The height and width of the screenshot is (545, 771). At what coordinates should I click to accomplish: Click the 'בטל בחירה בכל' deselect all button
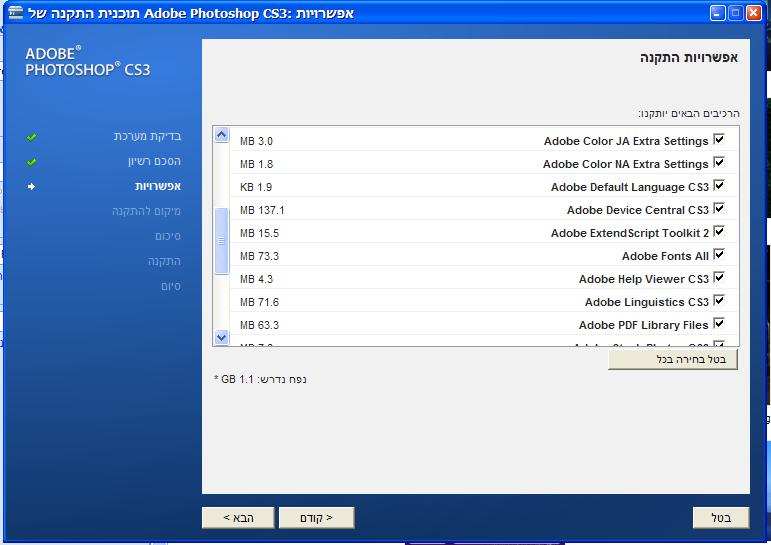tap(673, 360)
